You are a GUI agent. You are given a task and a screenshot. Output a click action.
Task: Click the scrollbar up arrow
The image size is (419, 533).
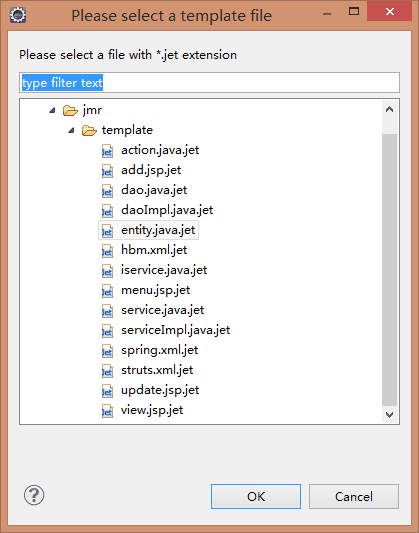point(389,109)
